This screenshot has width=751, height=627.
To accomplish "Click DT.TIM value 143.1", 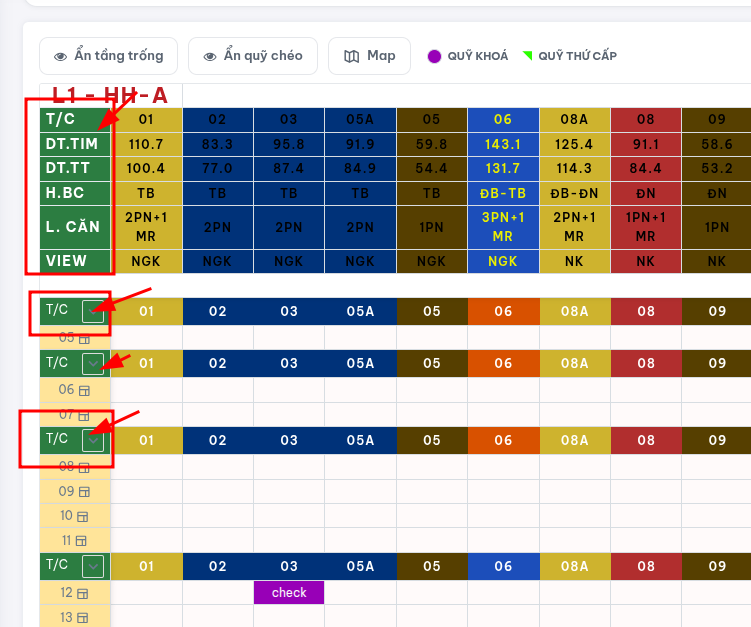I will pyautogui.click(x=503, y=145).
